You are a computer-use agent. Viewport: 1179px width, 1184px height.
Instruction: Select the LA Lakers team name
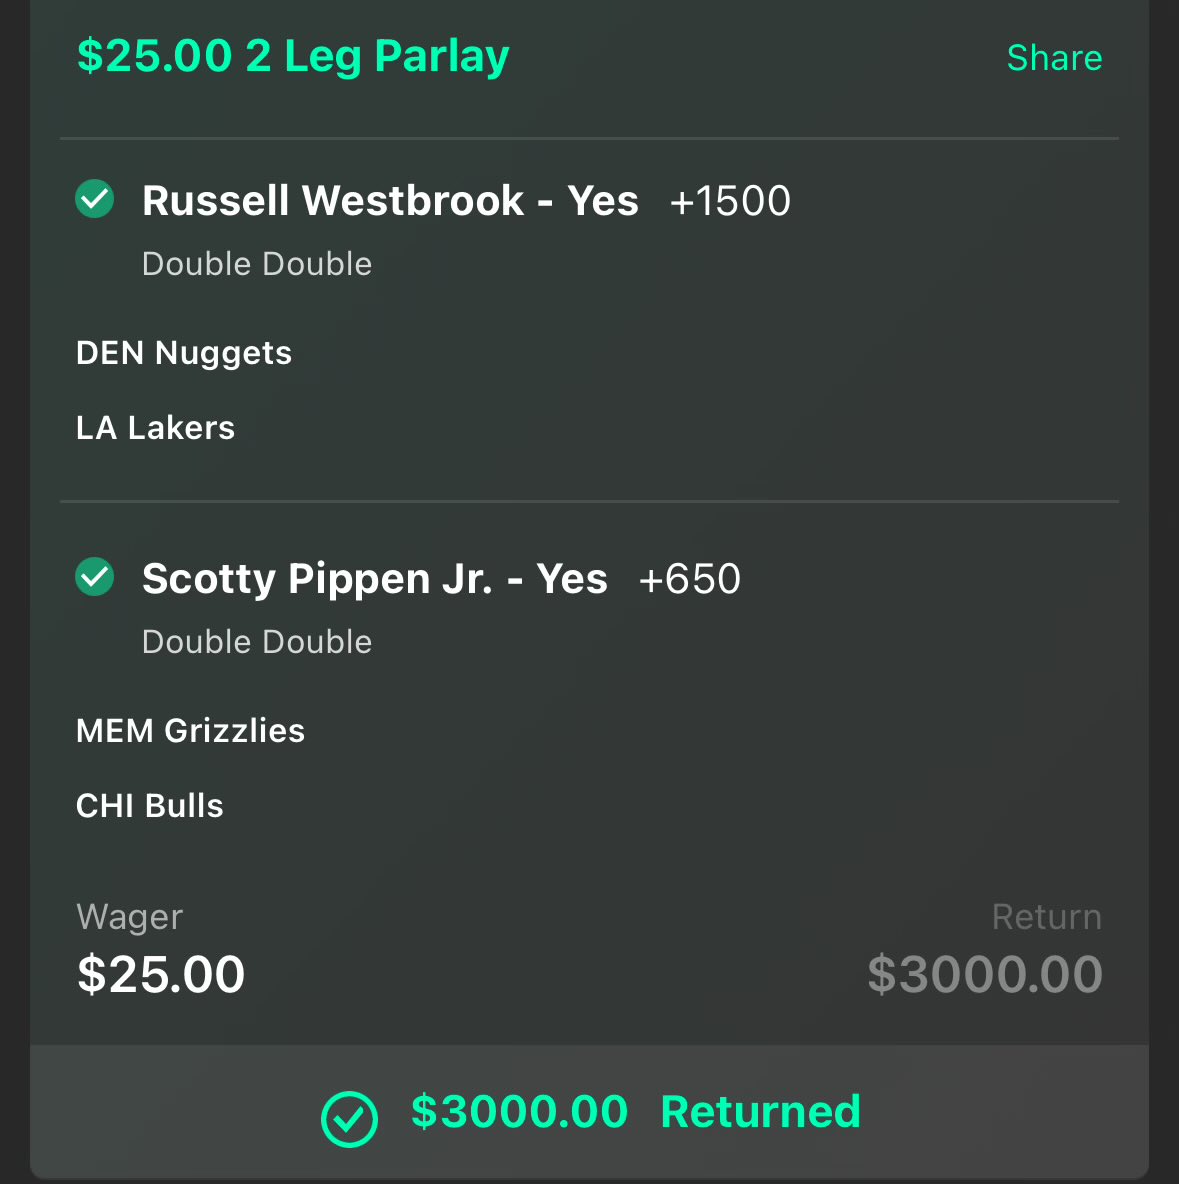coord(156,428)
